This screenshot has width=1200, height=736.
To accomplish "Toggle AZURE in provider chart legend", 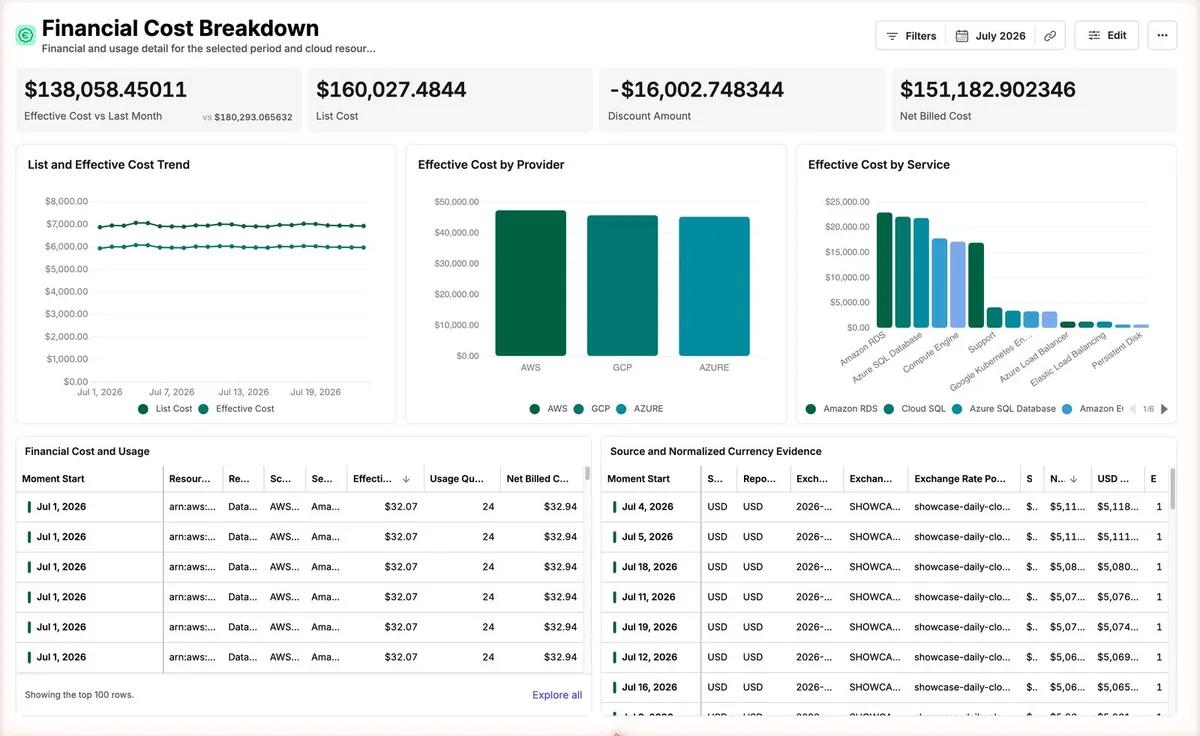I will (640, 409).
